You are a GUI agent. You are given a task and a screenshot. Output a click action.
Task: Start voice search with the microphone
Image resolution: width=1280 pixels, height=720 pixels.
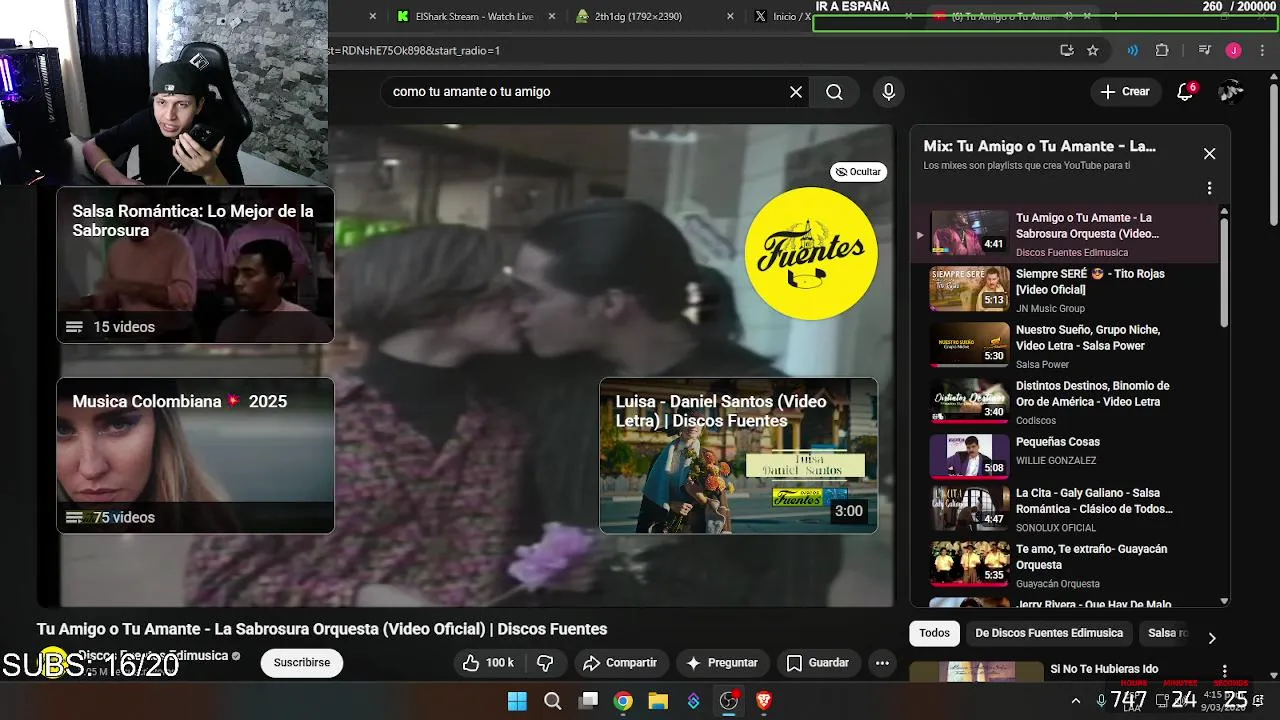[x=888, y=92]
